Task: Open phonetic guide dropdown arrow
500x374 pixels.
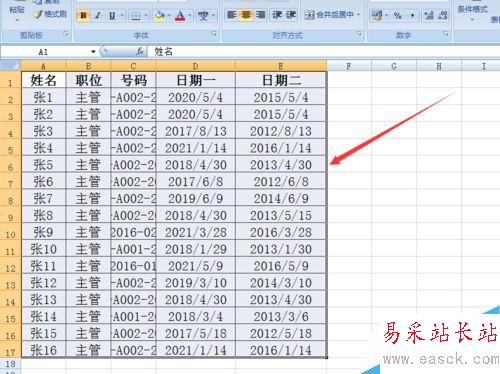Action: [213, 16]
